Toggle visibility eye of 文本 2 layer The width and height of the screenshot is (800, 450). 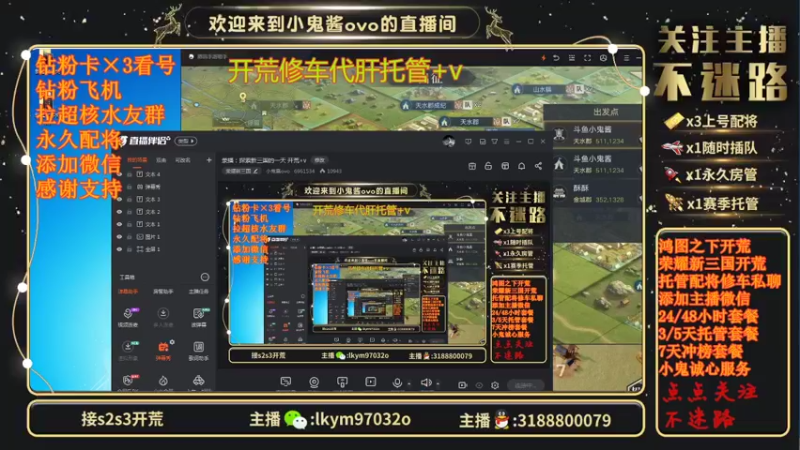pos(119,212)
